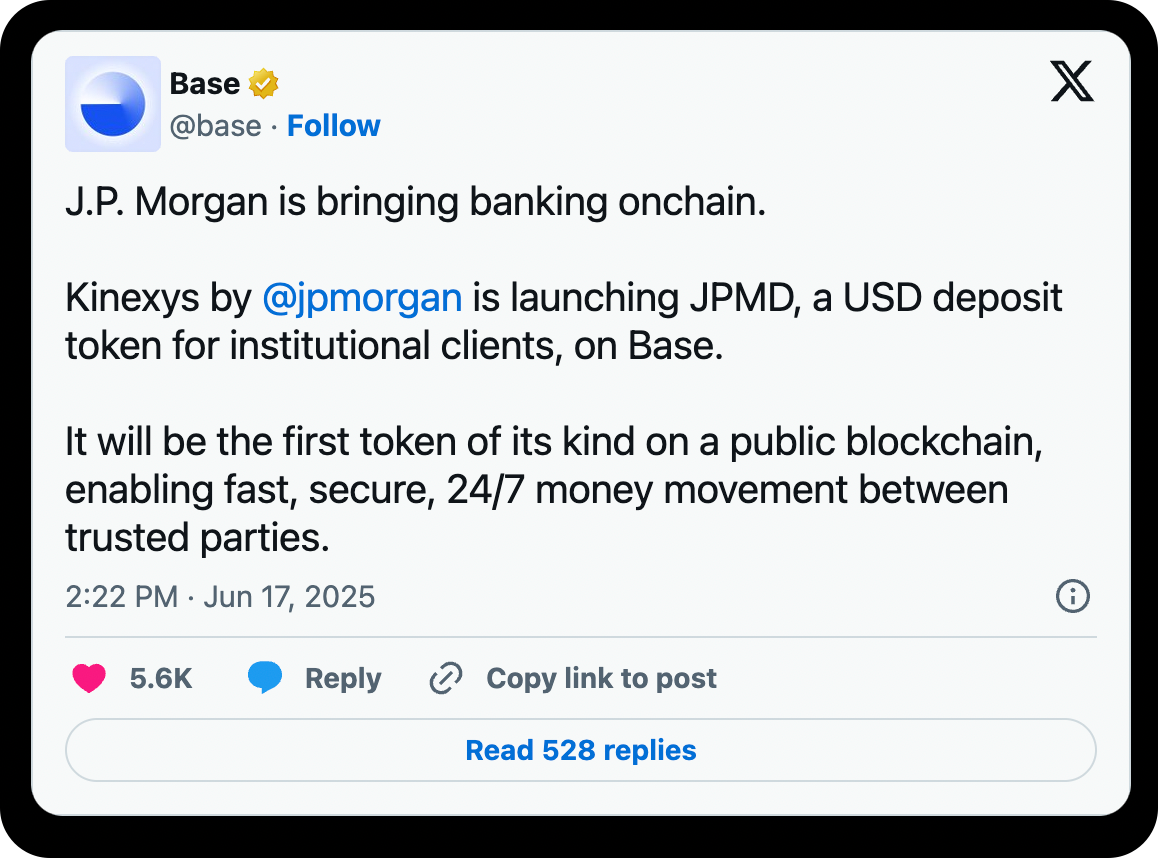Click the 5.6K likes count
This screenshot has width=1158, height=858.
pos(161,679)
